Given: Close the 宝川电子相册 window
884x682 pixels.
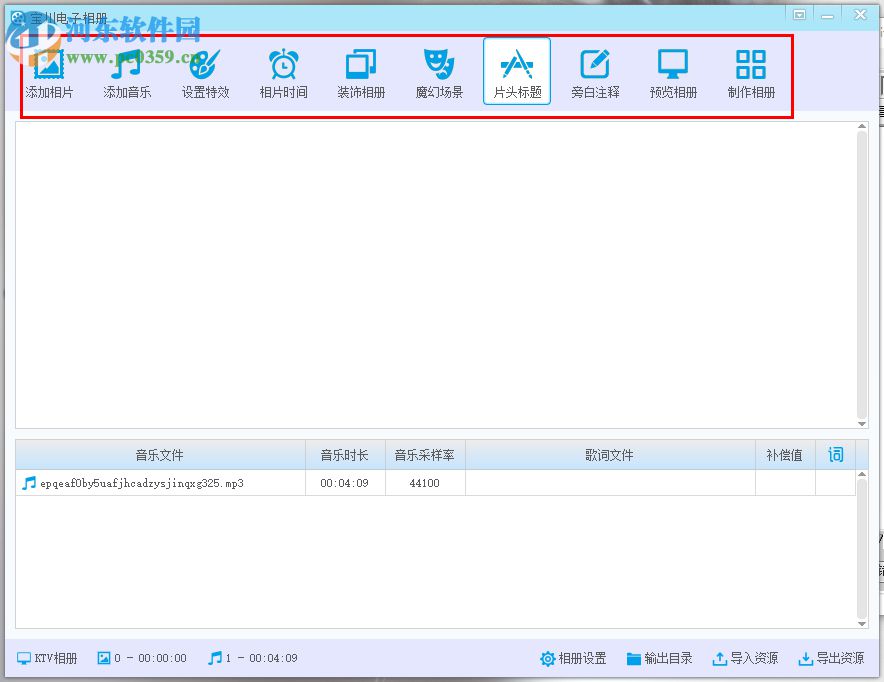Looking at the screenshot, I should coord(860,15).
